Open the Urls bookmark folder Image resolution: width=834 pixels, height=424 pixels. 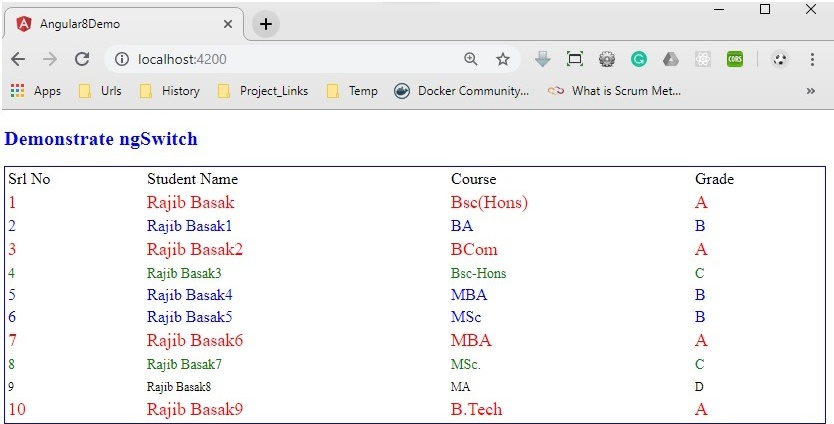tap(100, 91)
